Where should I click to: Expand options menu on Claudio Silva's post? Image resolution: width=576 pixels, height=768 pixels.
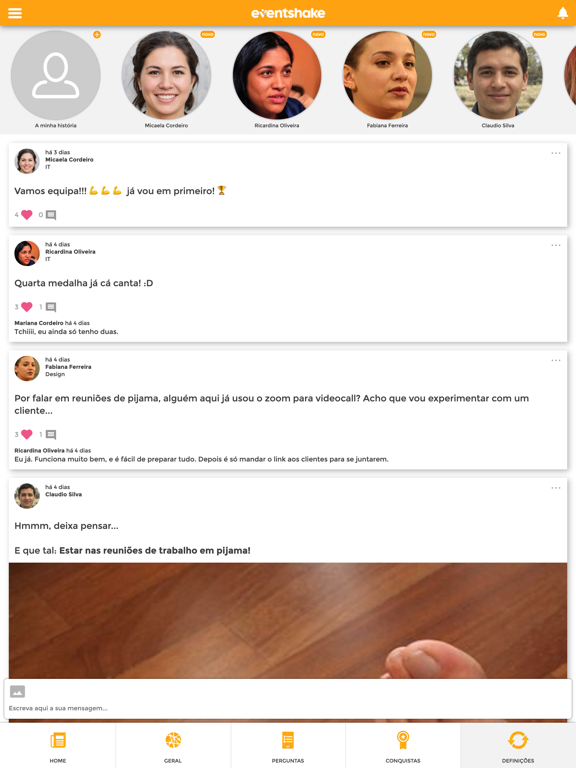click(x=555, y=488)
